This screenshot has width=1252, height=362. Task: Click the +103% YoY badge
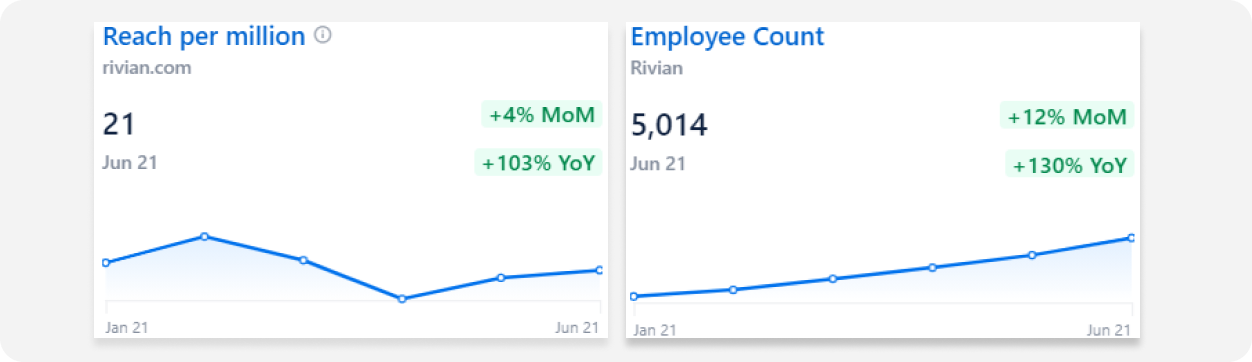(x=537, y=163)
